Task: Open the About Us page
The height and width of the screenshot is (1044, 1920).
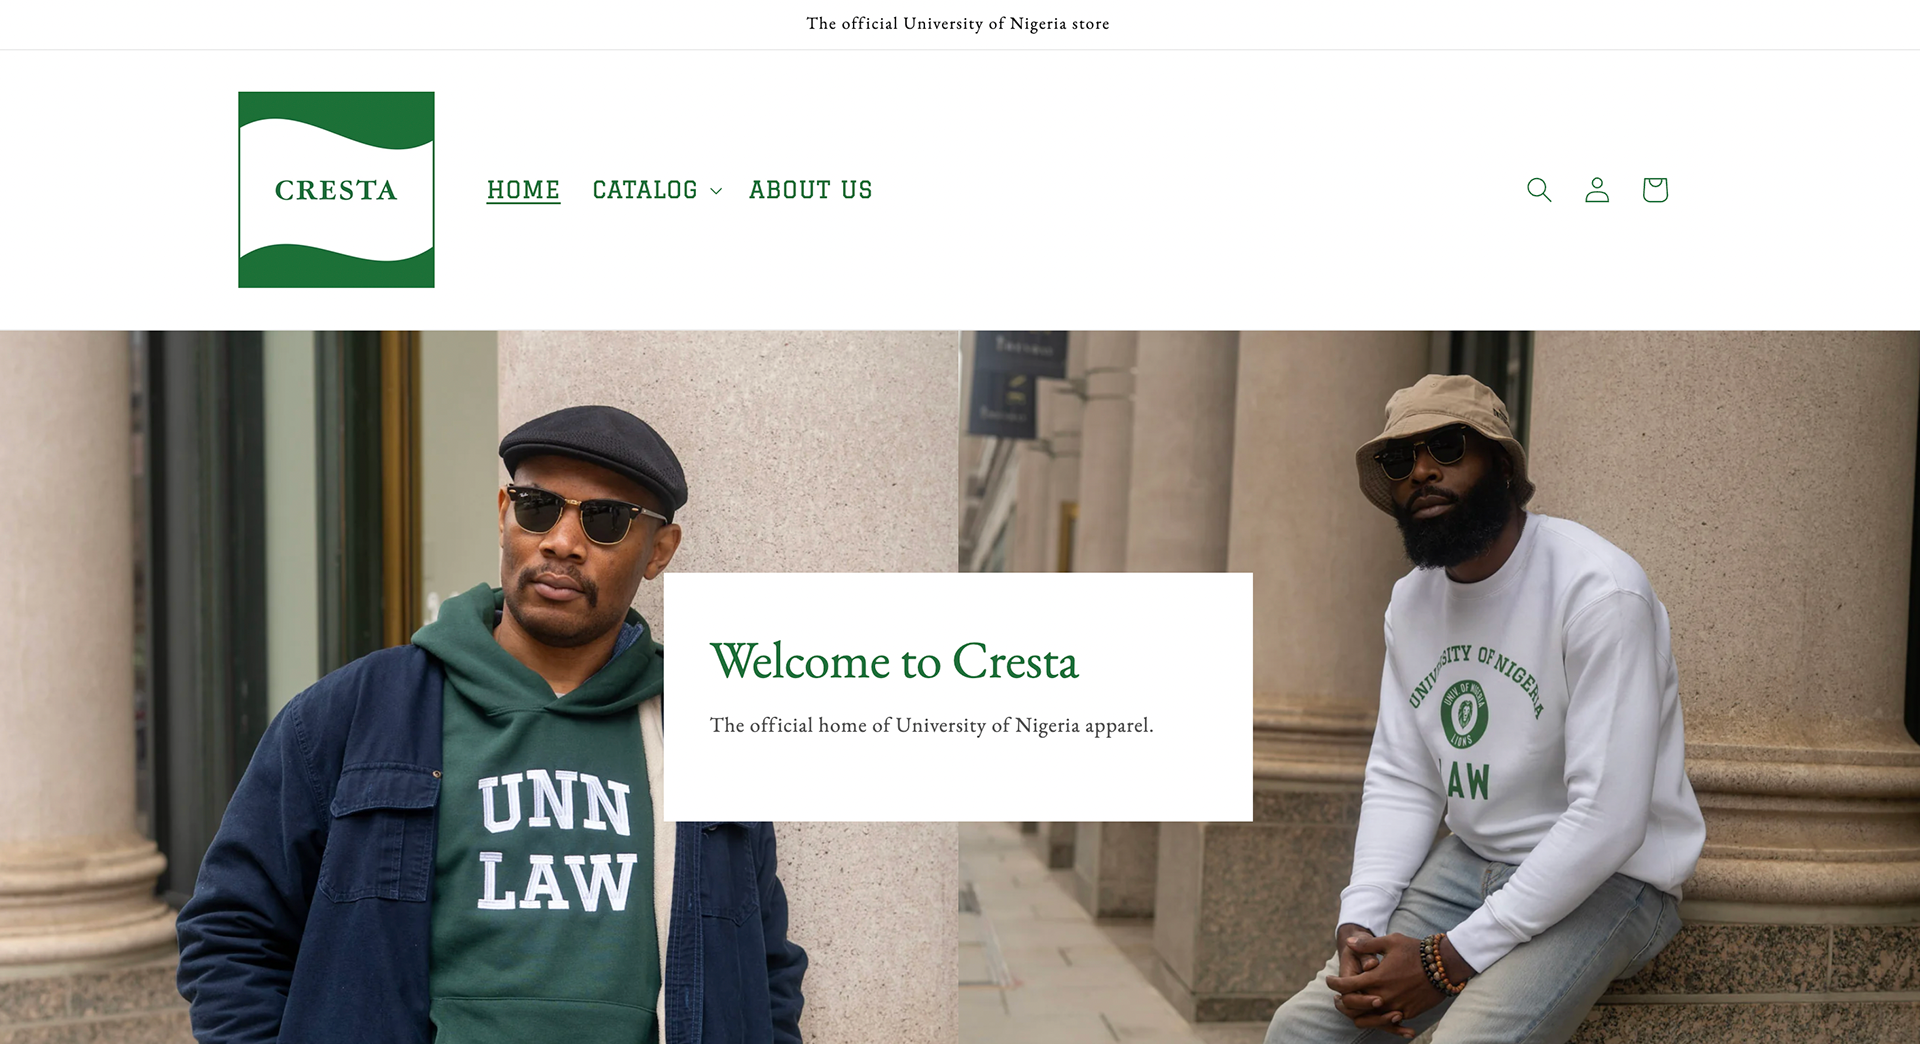Action: tap(811, 190)
